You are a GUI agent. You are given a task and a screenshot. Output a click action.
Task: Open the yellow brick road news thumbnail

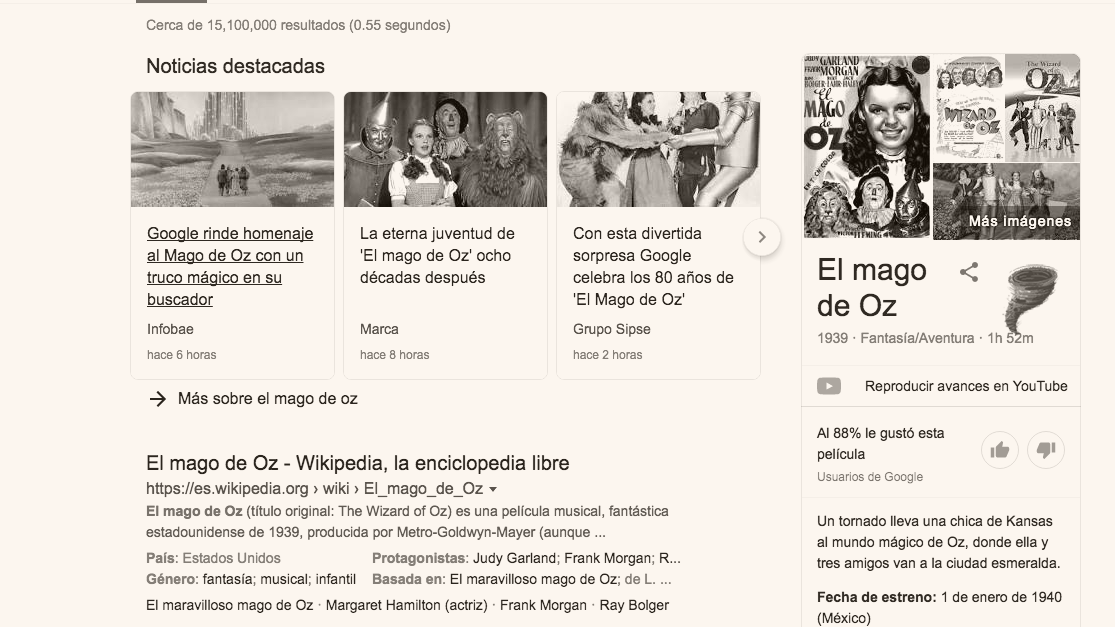click(x=233, y=149)
